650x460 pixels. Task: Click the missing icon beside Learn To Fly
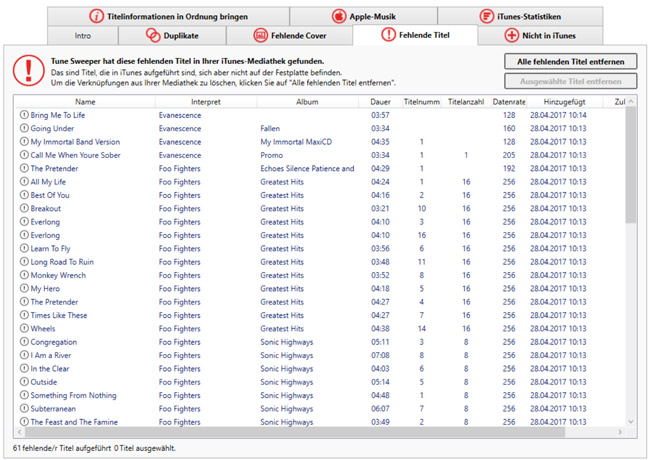24,248
